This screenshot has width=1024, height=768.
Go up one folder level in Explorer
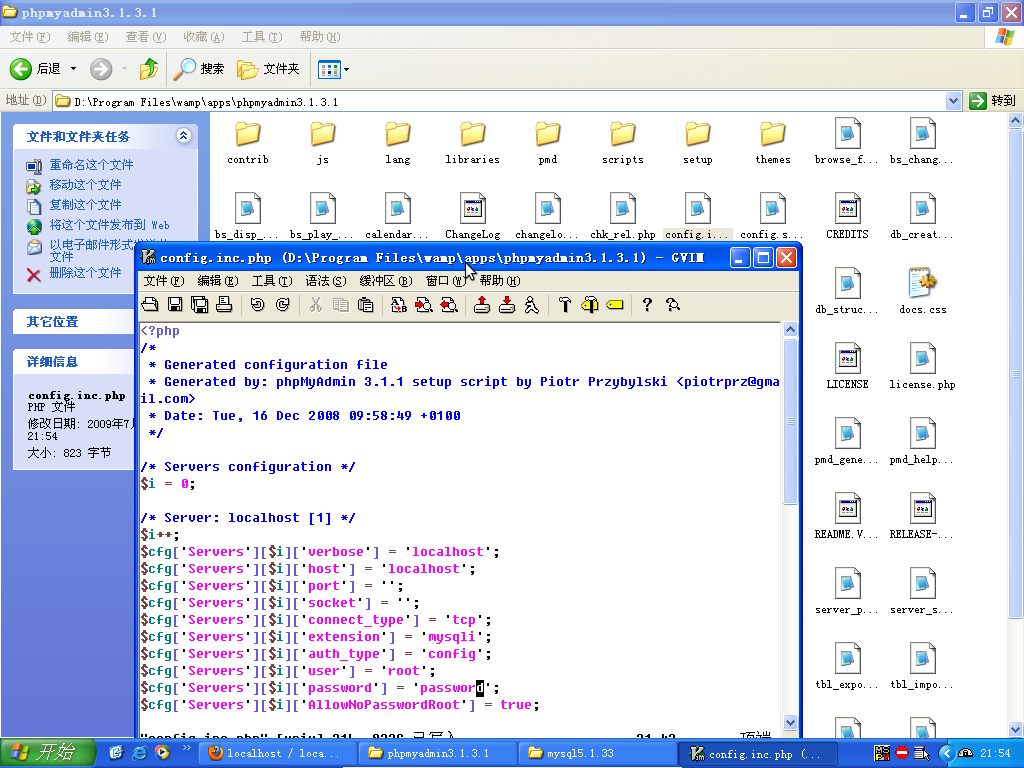pyautogui.click(x=149, y=69)
